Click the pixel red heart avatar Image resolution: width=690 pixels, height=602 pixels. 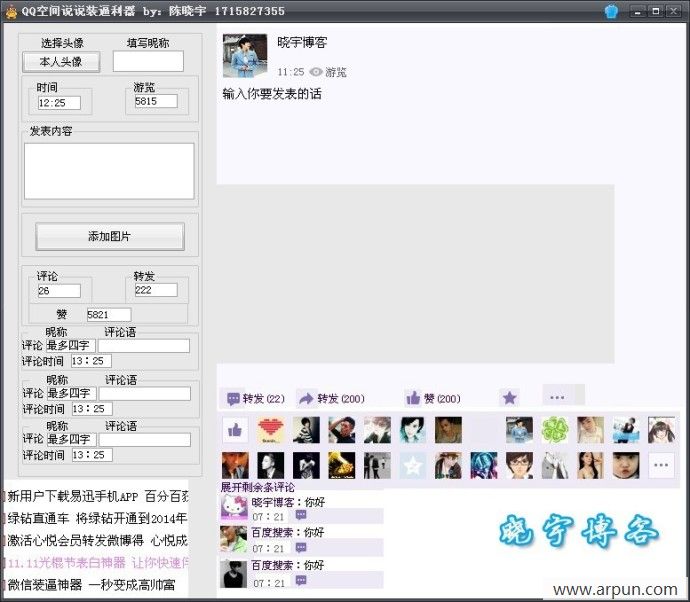pyautogui.click(x=271, y=430)
